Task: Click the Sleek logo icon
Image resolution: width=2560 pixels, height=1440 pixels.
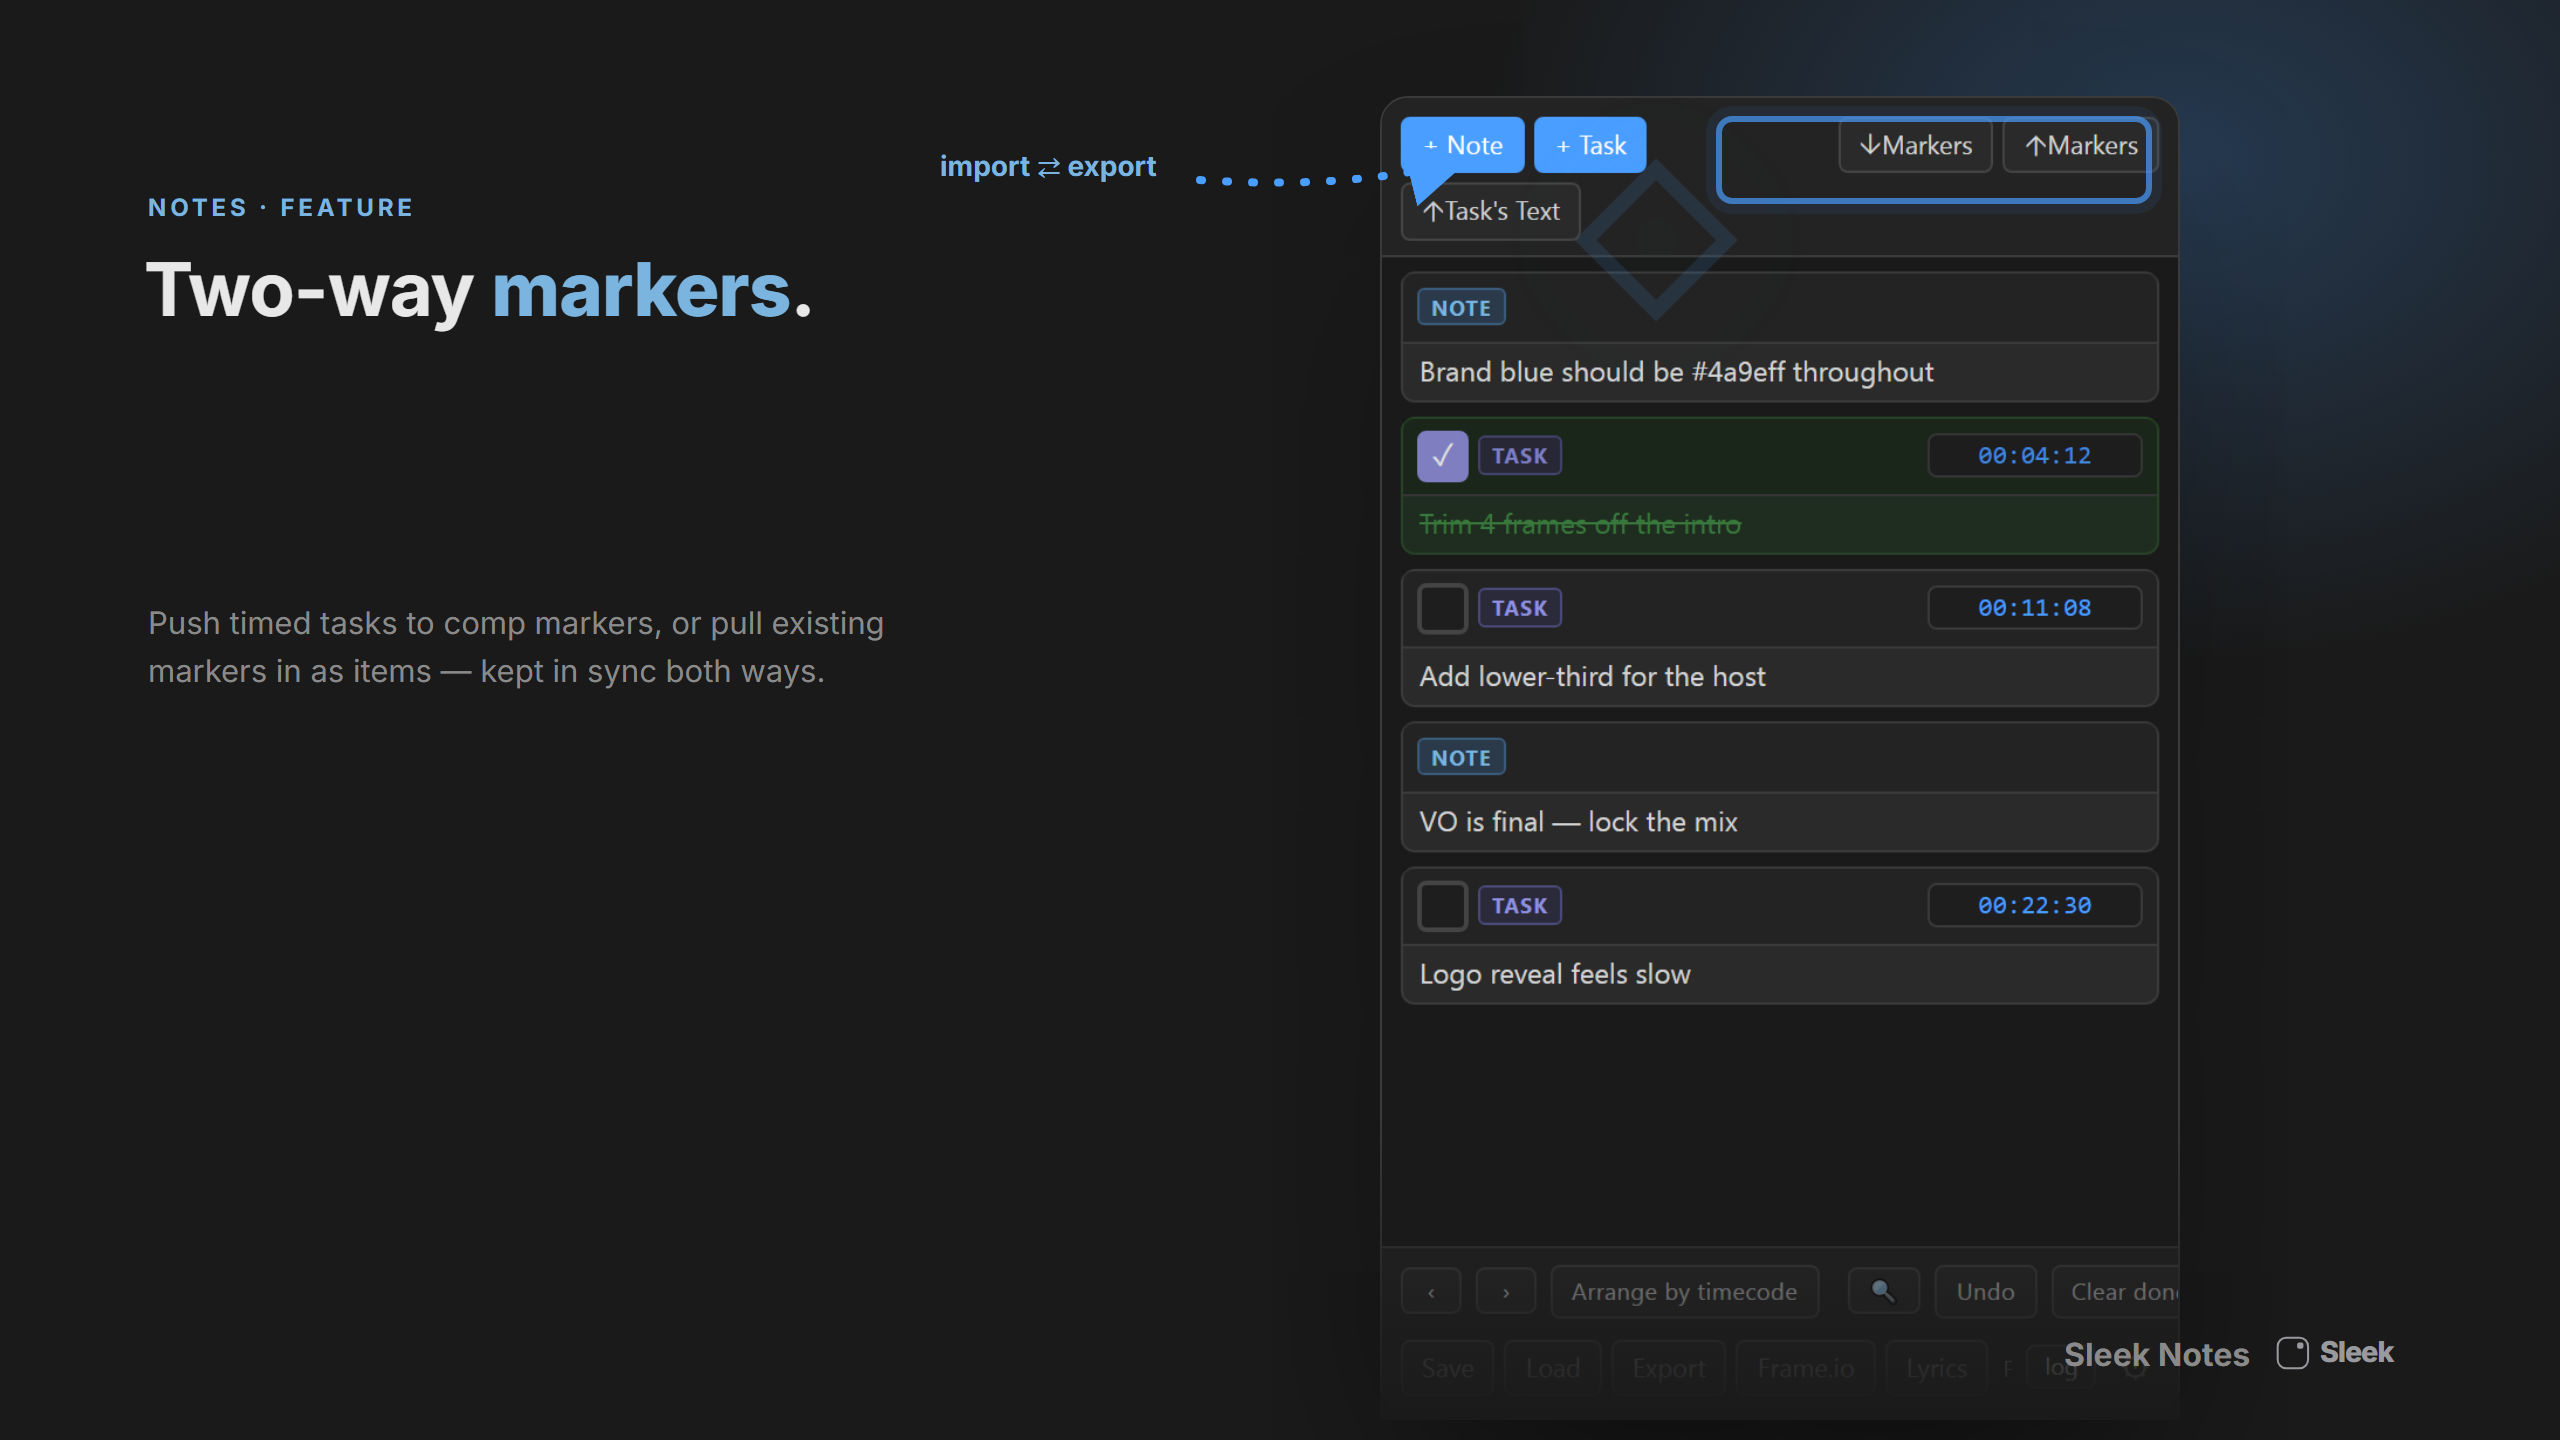Action: 2292,1353
